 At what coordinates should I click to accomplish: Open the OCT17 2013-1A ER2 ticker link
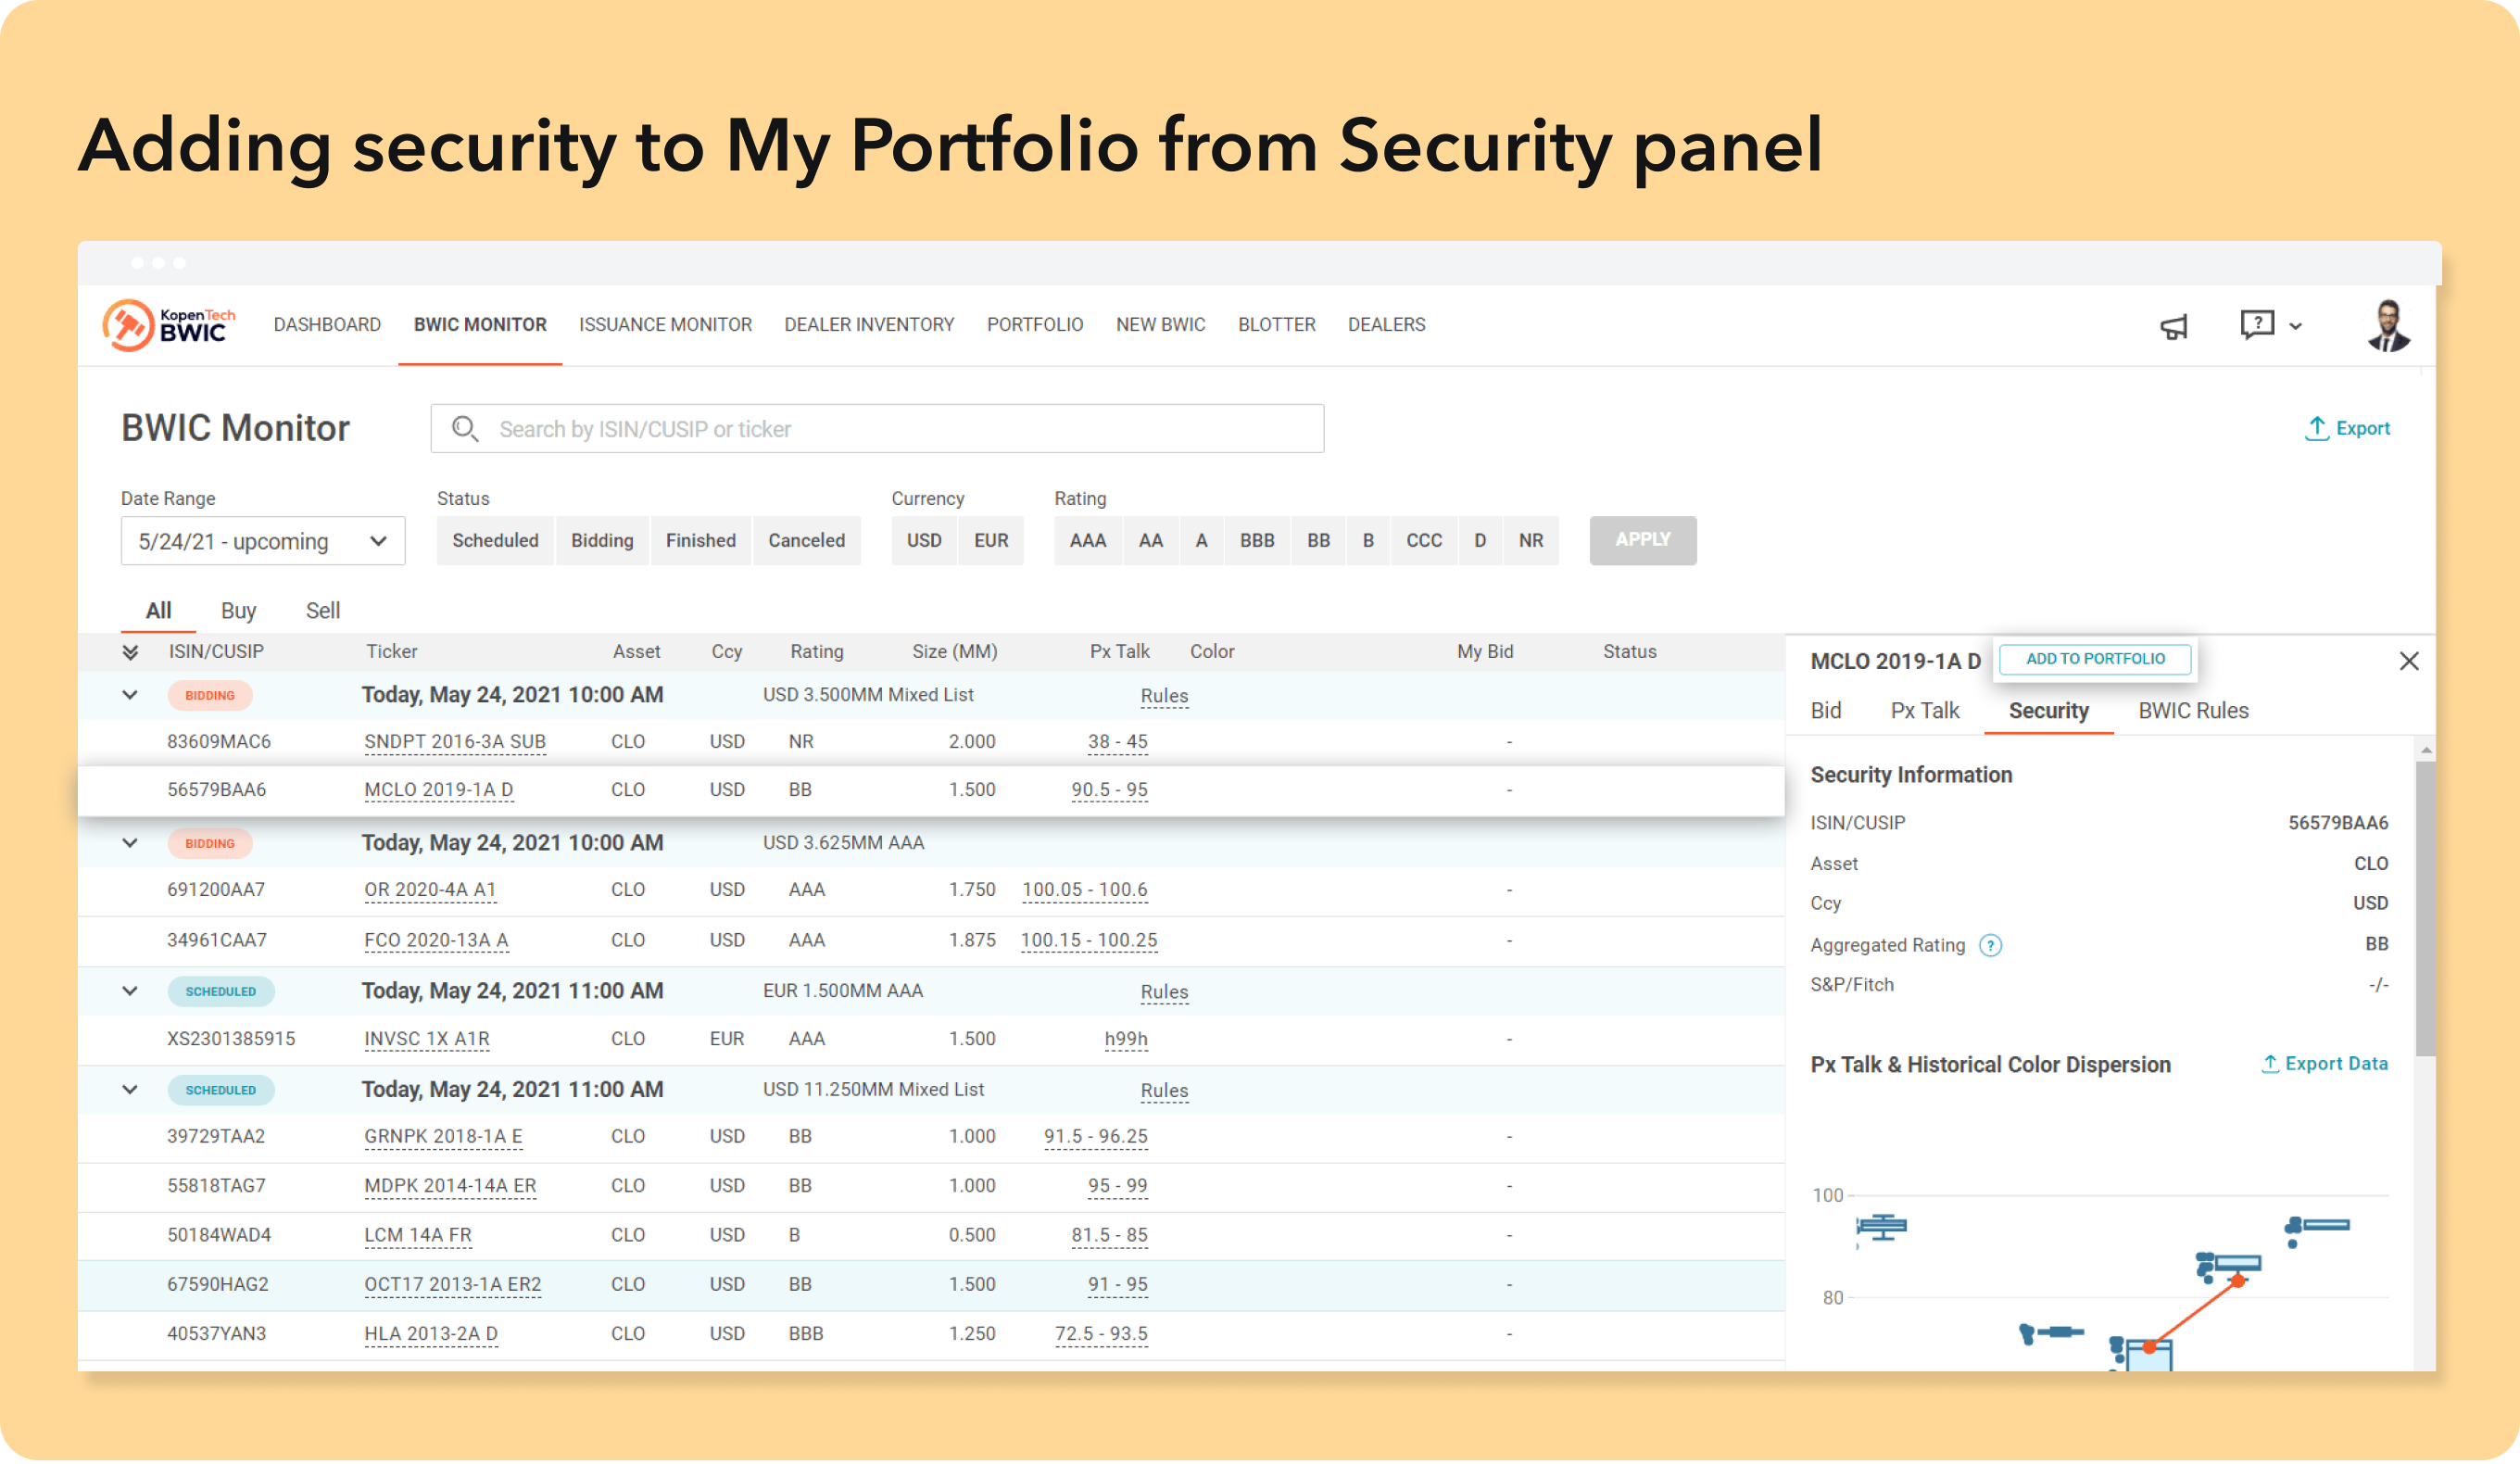pyautogui.click(x=452, y=1284)
